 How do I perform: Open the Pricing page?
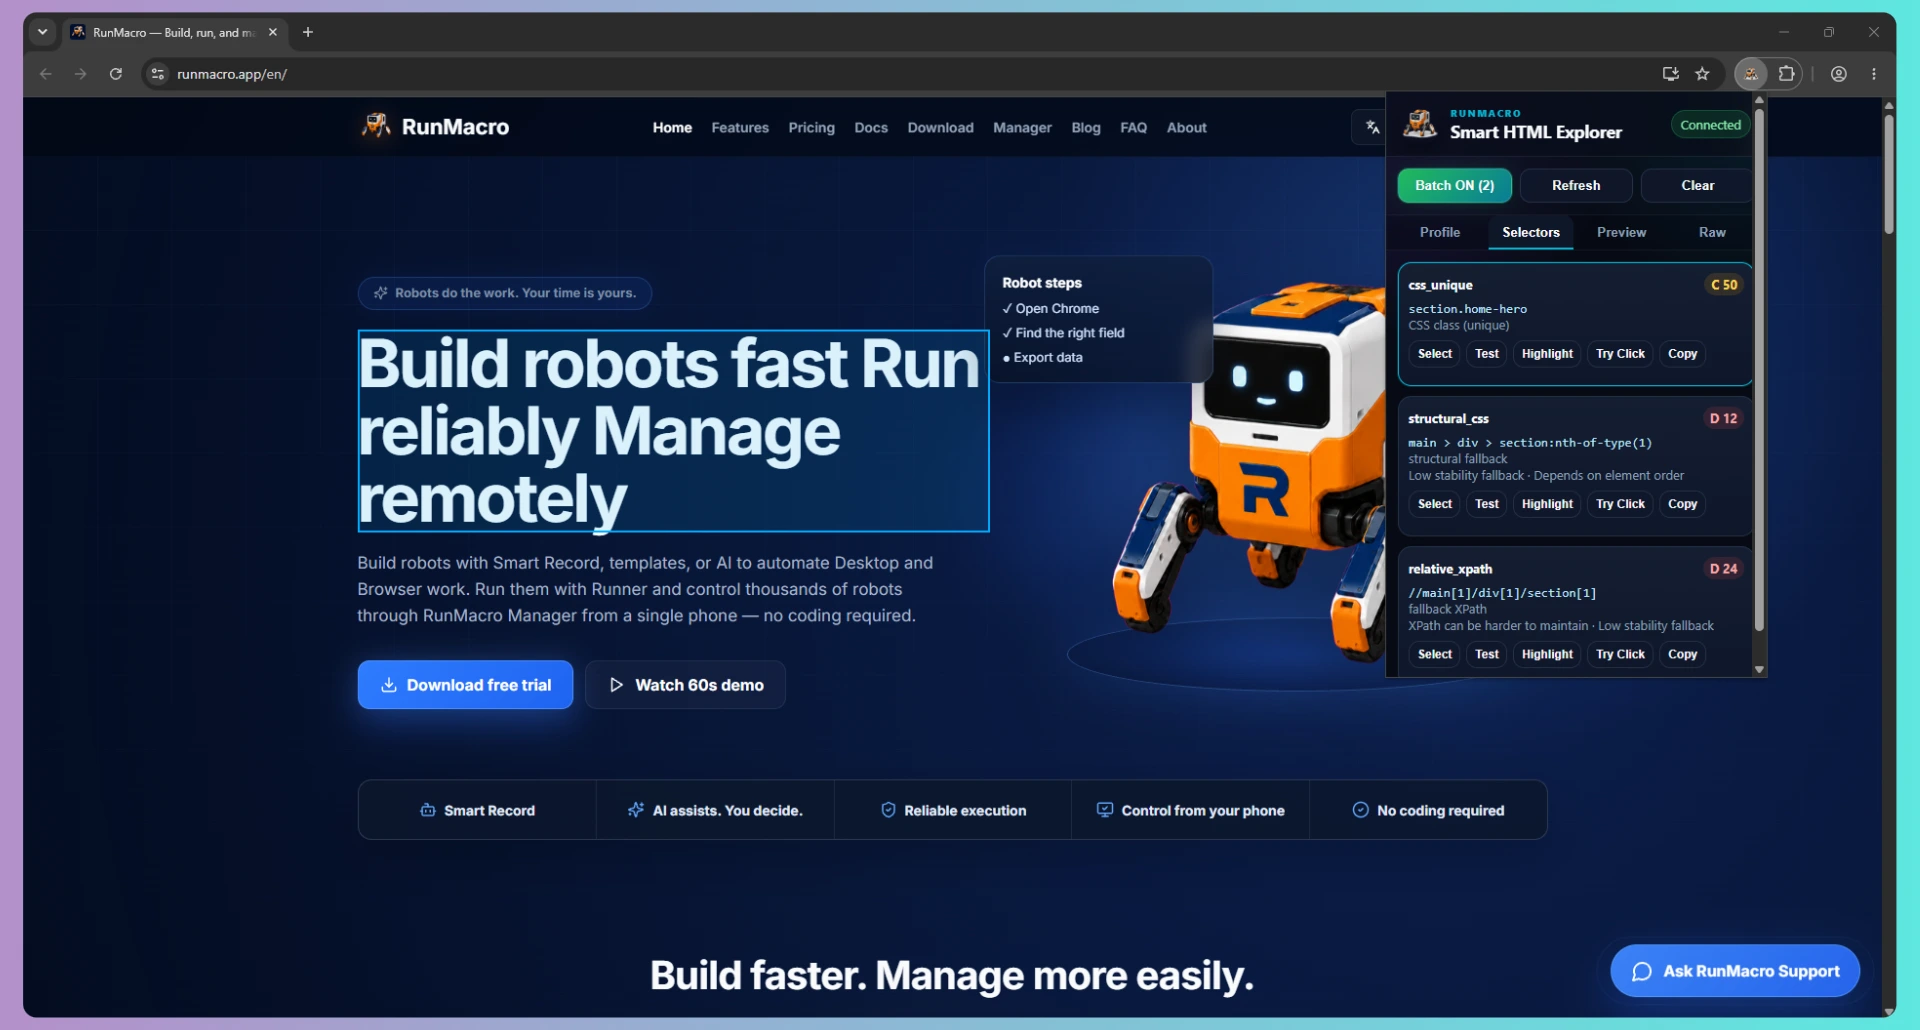point(811,127)
